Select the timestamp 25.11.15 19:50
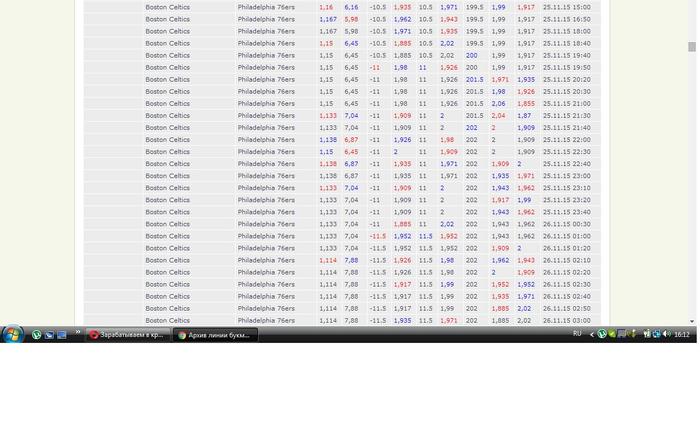This screenshot has width=700, height=447. [567, 67]
